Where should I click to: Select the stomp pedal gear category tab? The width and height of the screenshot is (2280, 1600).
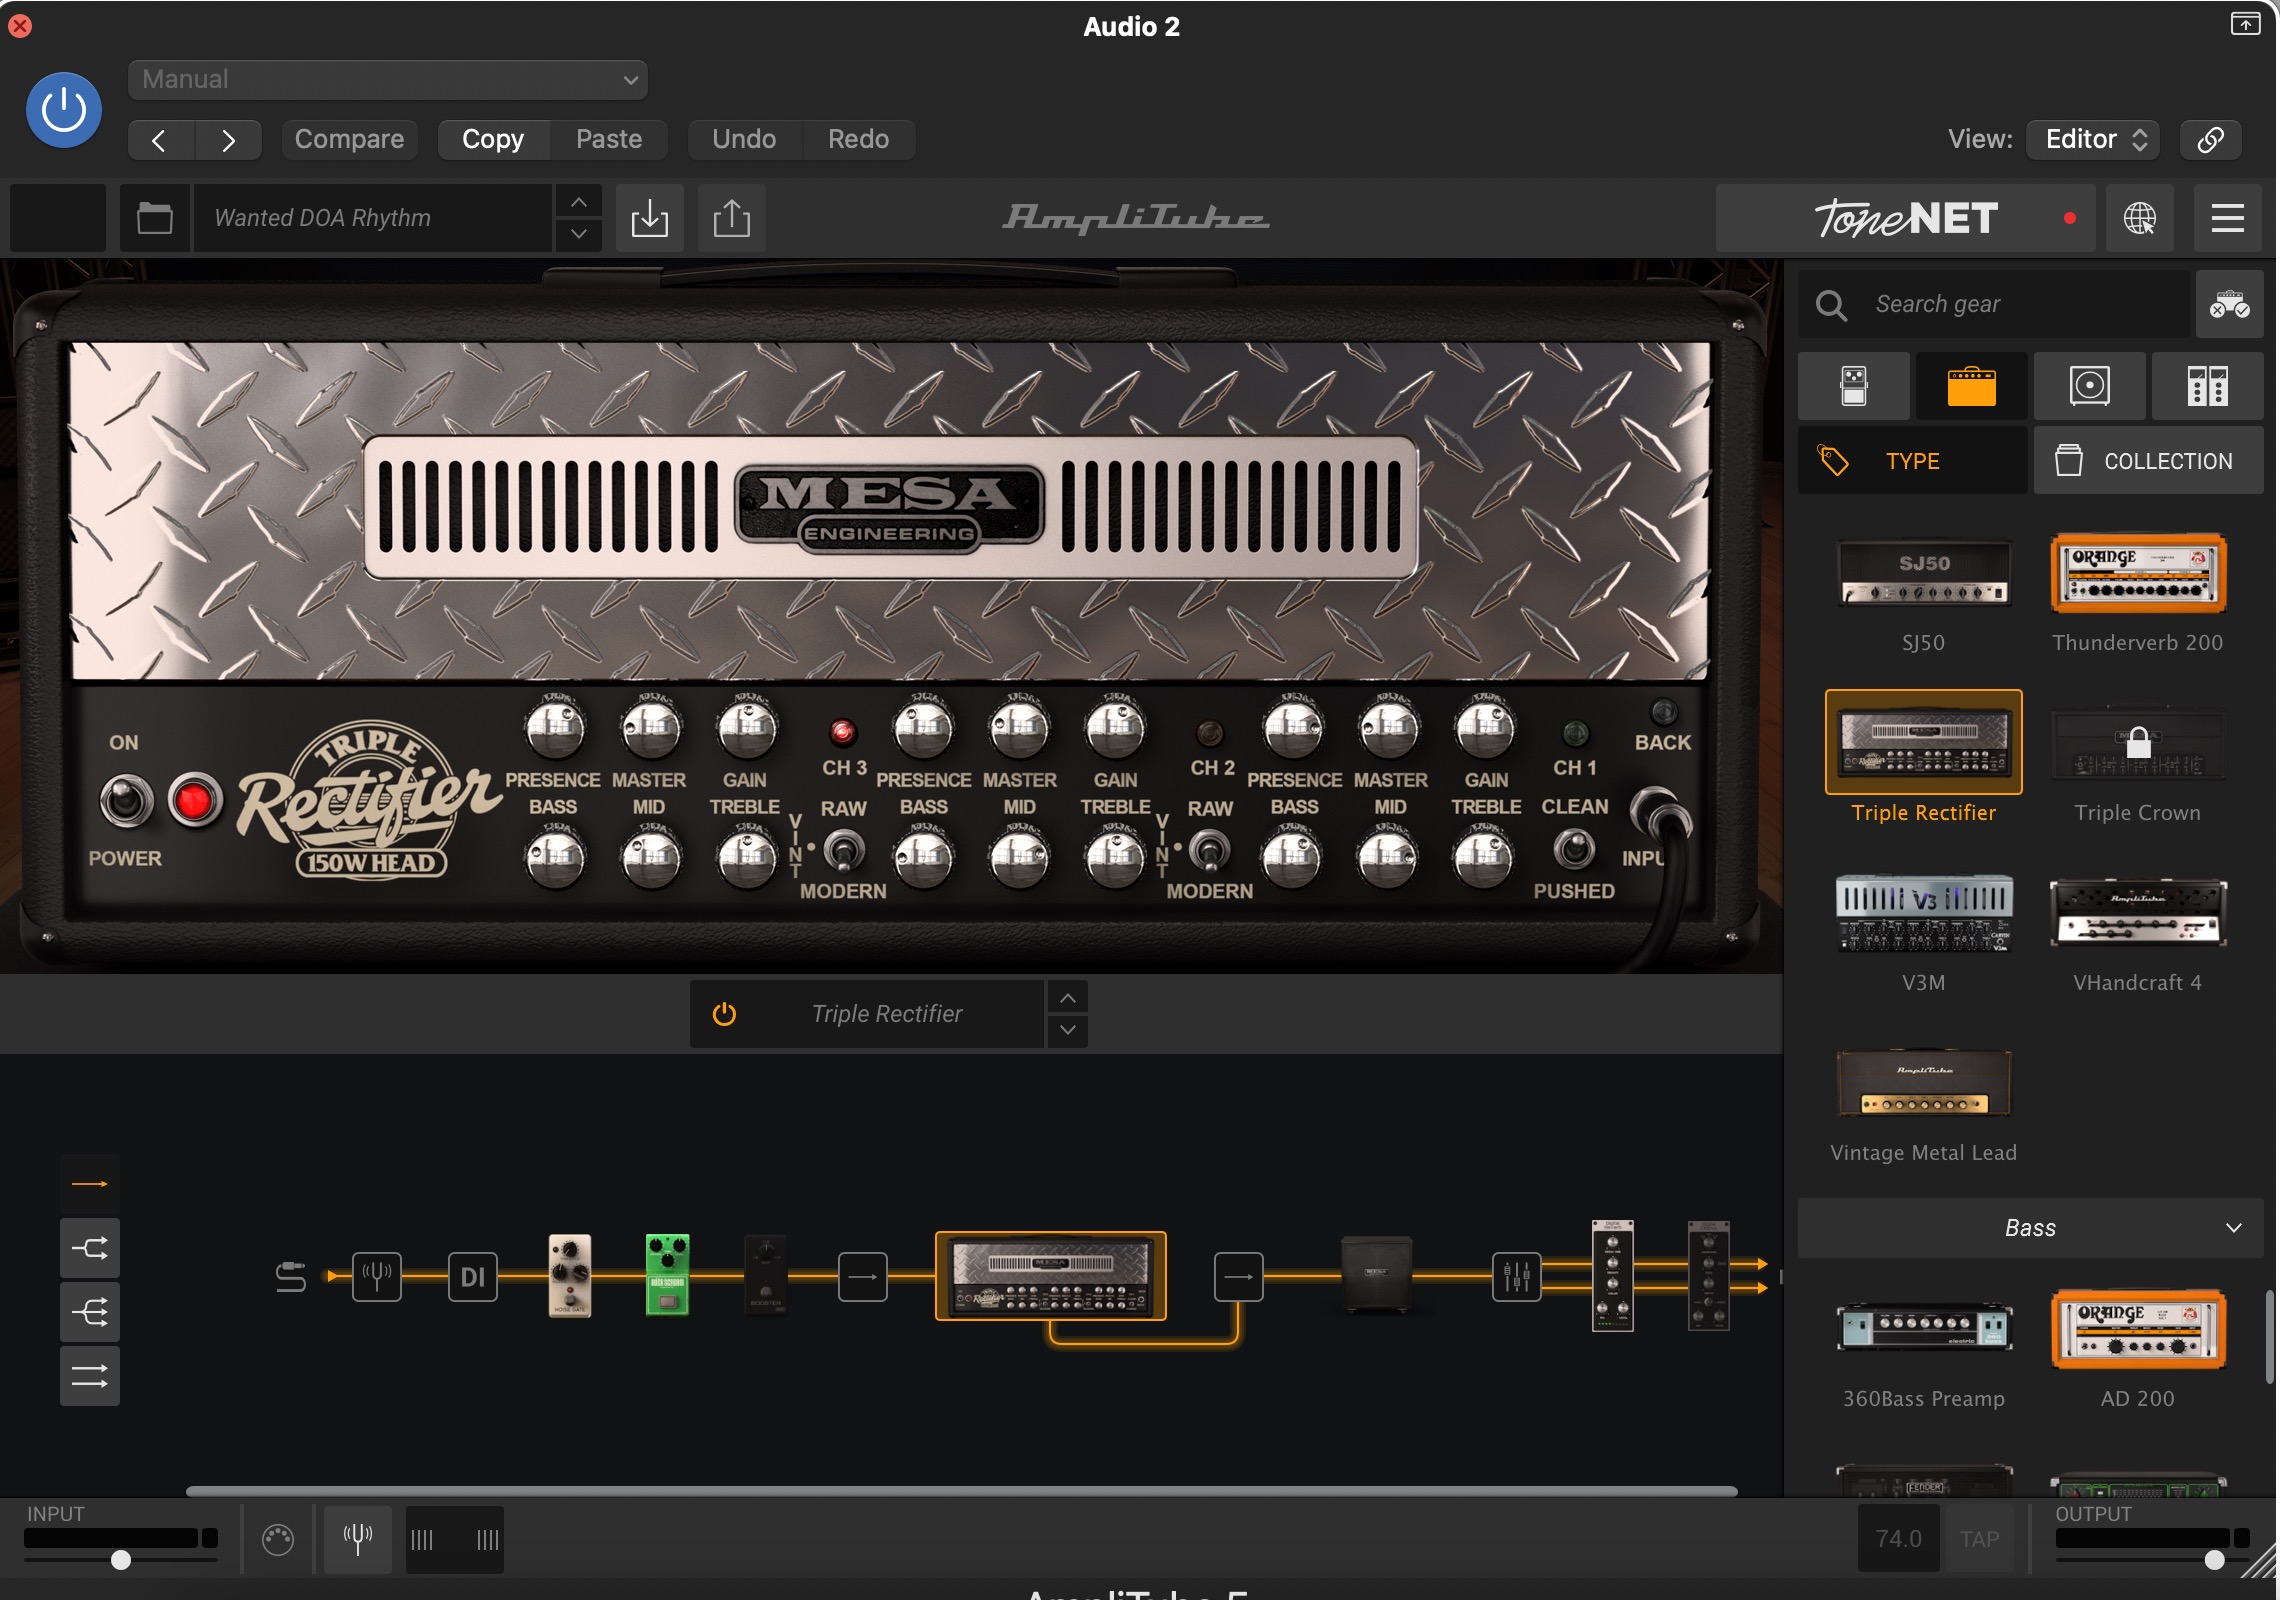1854,386
